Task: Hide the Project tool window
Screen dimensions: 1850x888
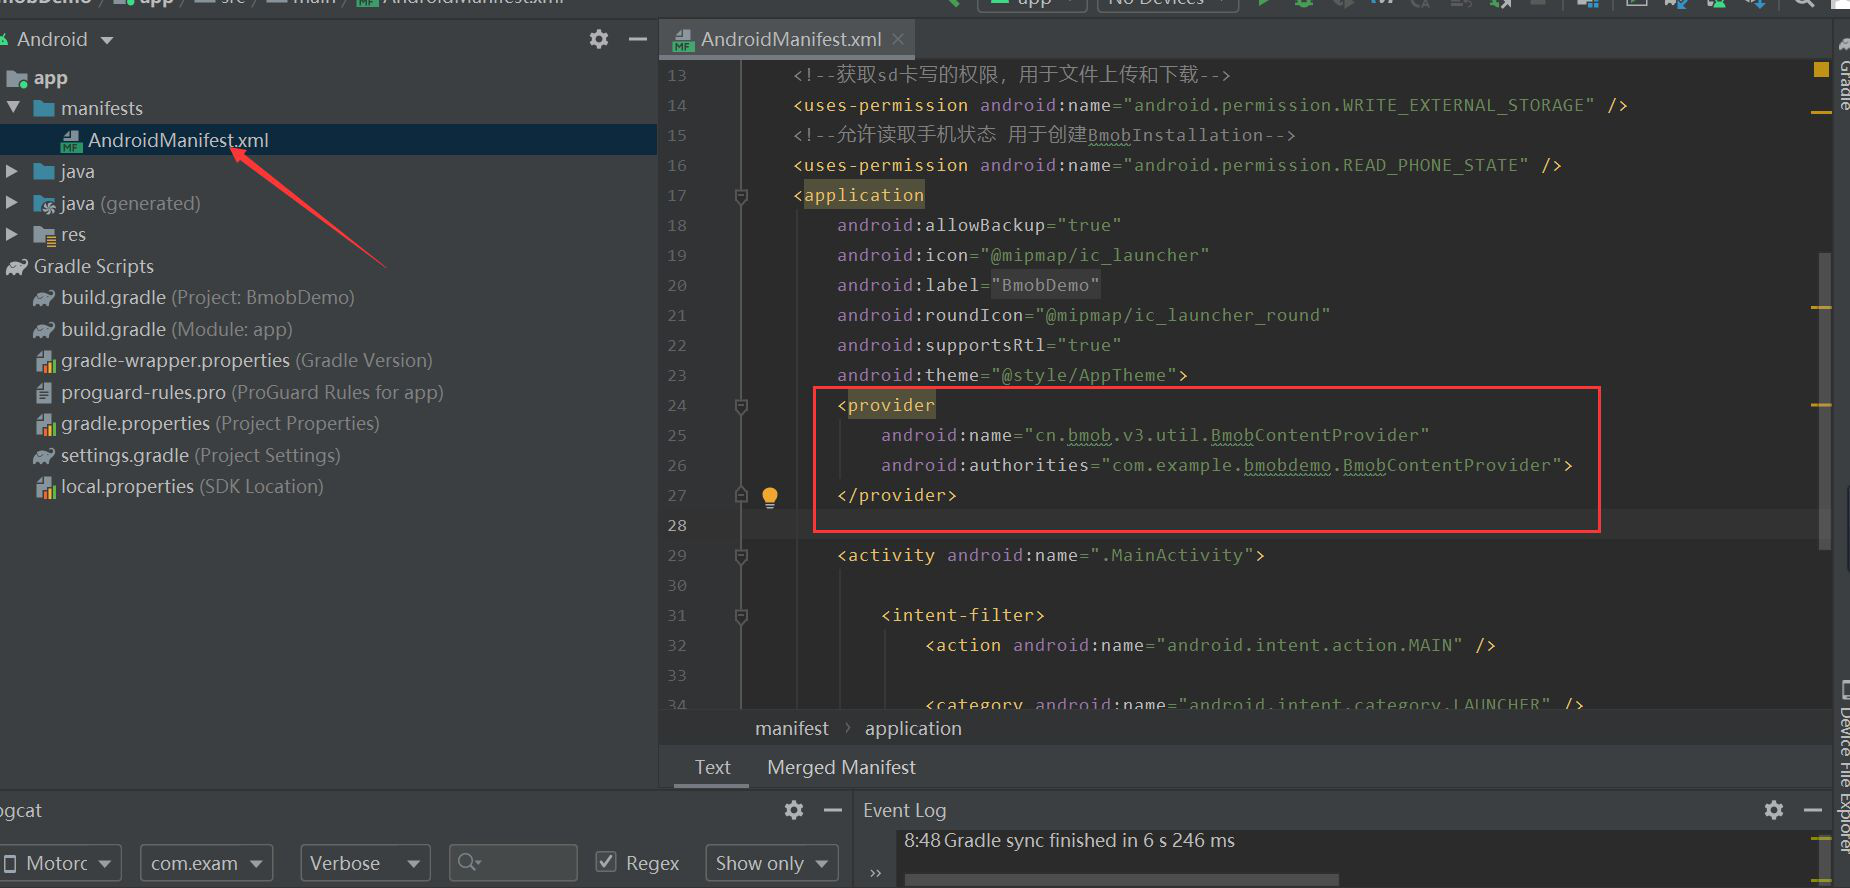Action: tap(638, 39)
